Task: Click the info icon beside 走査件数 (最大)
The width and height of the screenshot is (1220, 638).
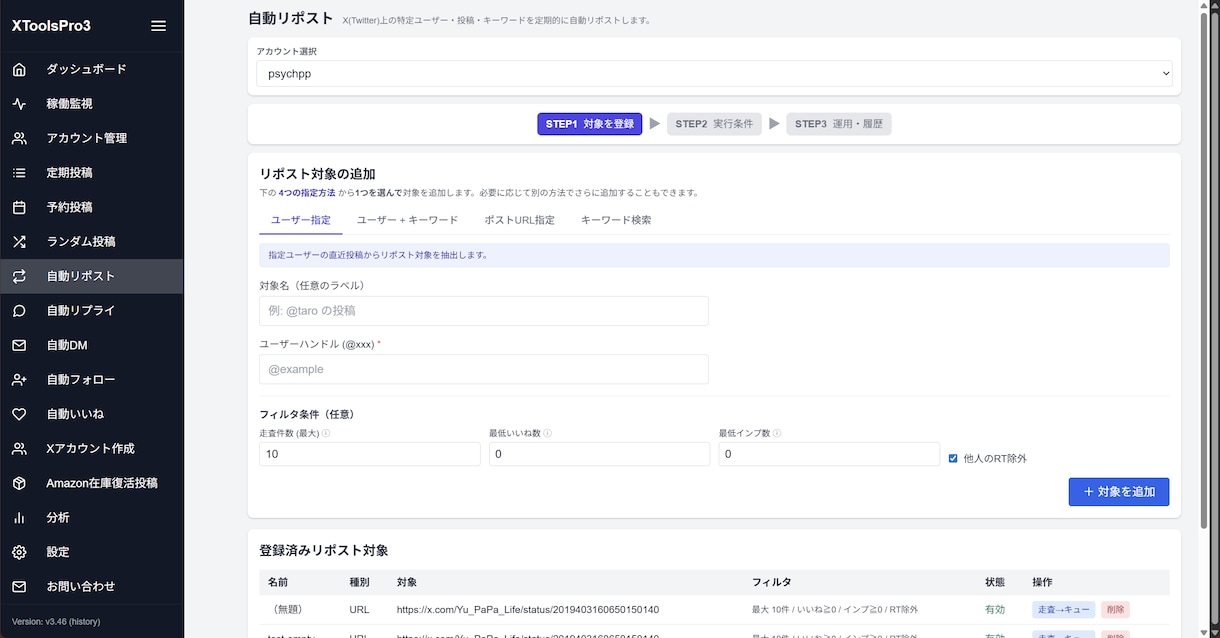Action: click(326, 433)
